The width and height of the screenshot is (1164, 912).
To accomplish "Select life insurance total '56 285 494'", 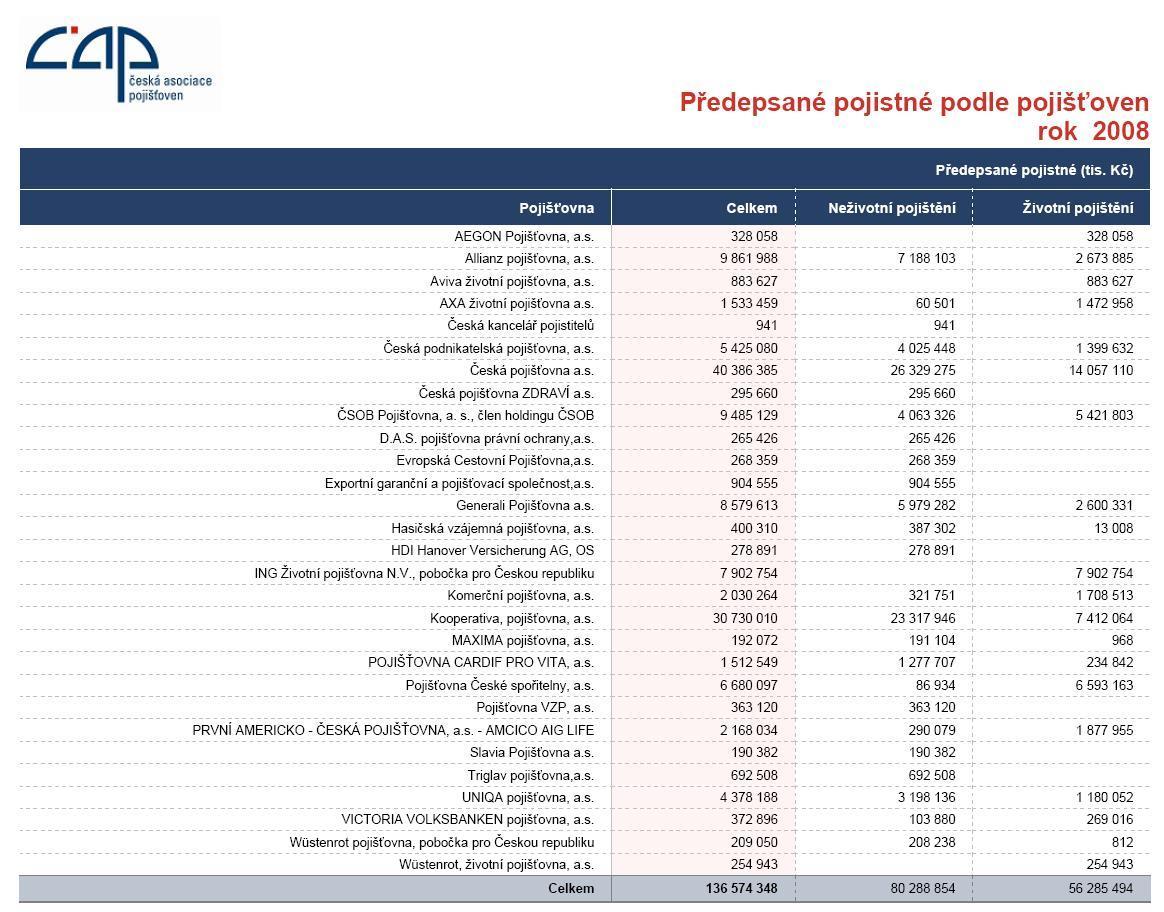I will pos(1101,888).
